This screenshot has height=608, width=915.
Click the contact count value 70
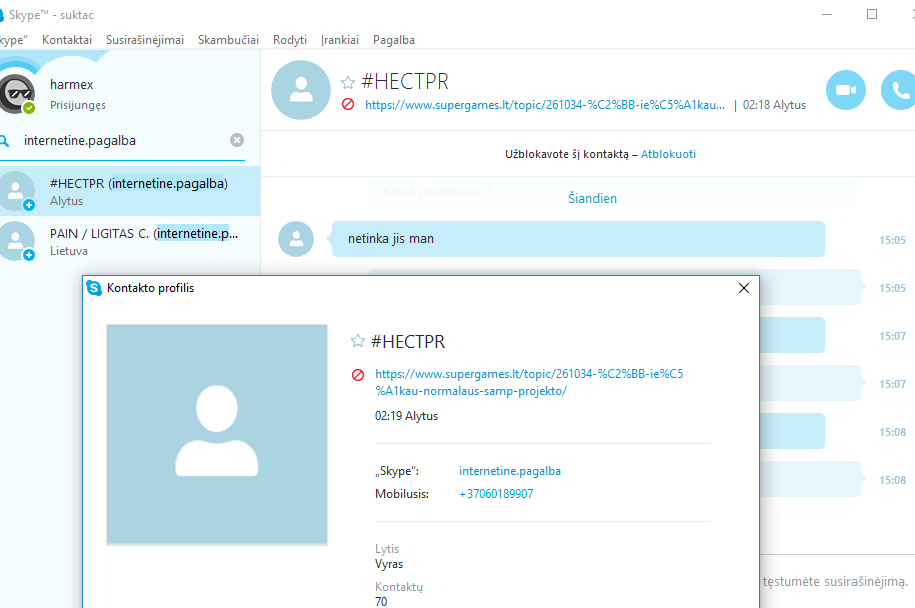(381, 602)
